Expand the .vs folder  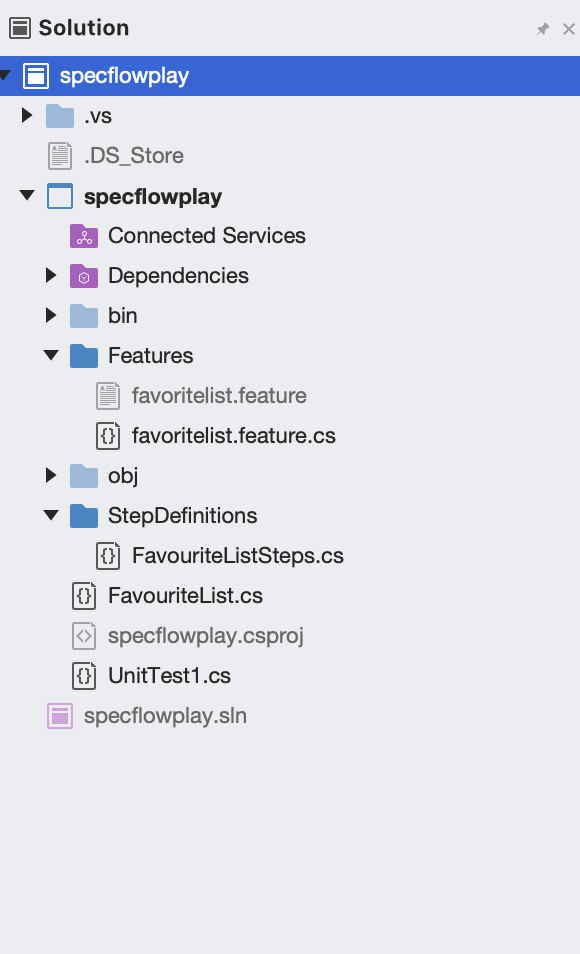coord(27,115)
